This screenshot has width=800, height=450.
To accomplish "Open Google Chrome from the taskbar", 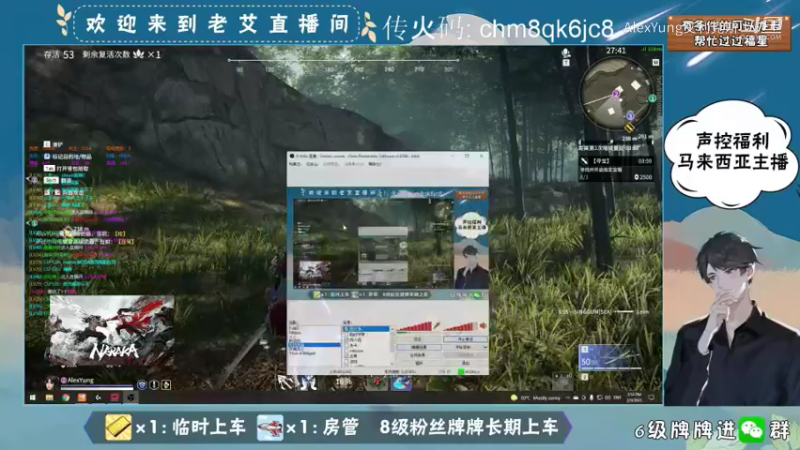I will pyautogui.click(x=66, y=397).
